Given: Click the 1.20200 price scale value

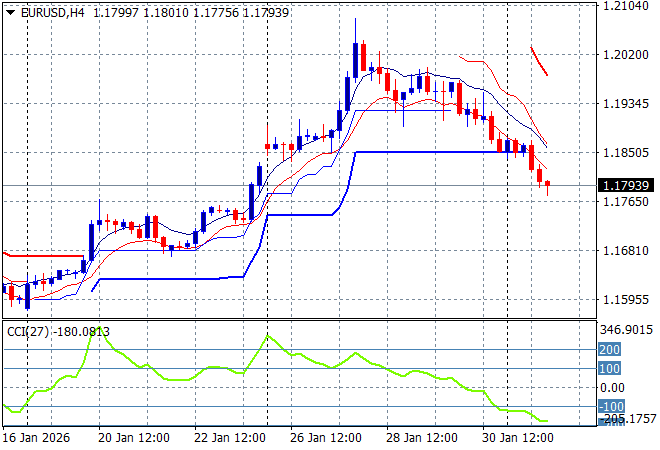Looking at the screenshot, I should click(625, 55).
